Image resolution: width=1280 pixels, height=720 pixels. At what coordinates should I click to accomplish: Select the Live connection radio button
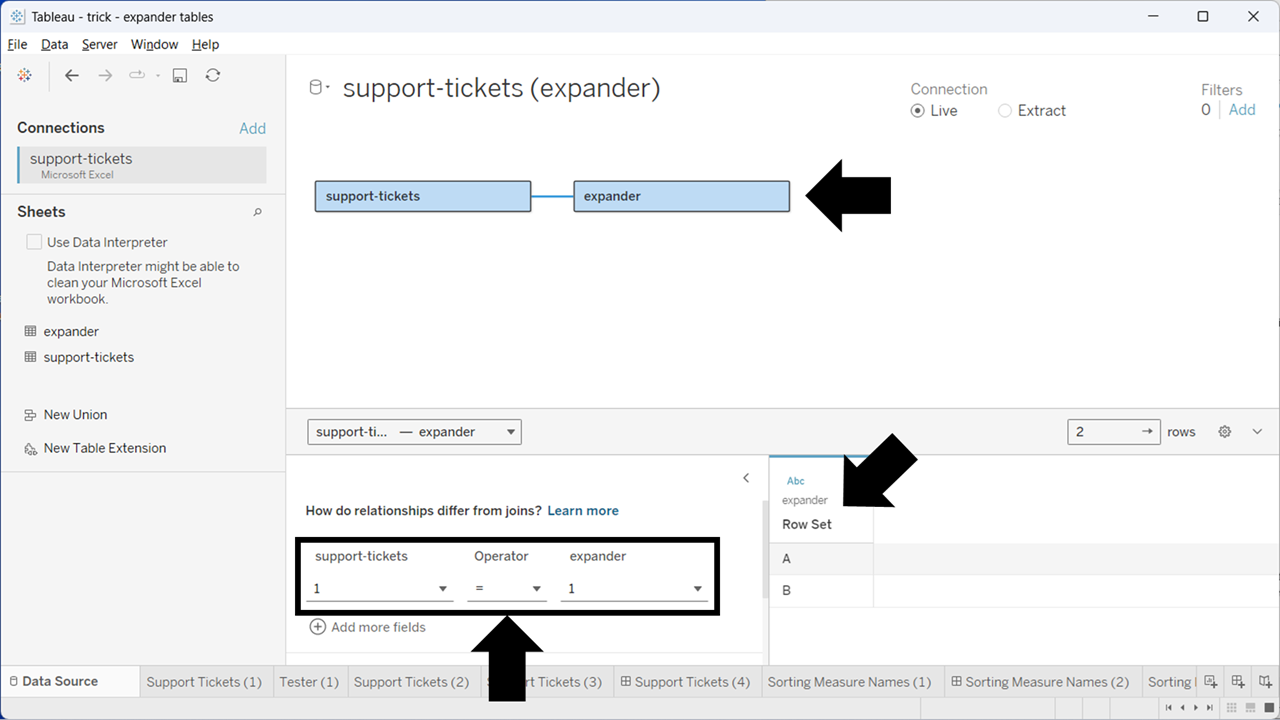[x=918, y=111]
